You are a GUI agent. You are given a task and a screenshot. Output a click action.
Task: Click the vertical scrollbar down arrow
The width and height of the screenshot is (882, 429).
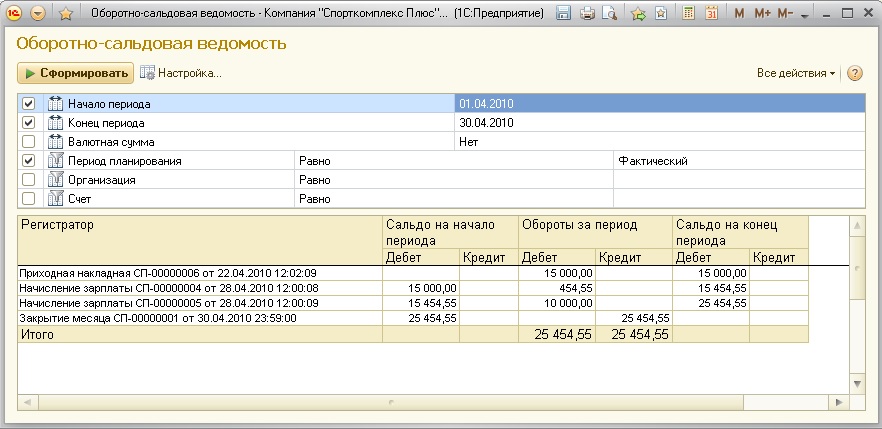tap(857, 384)
